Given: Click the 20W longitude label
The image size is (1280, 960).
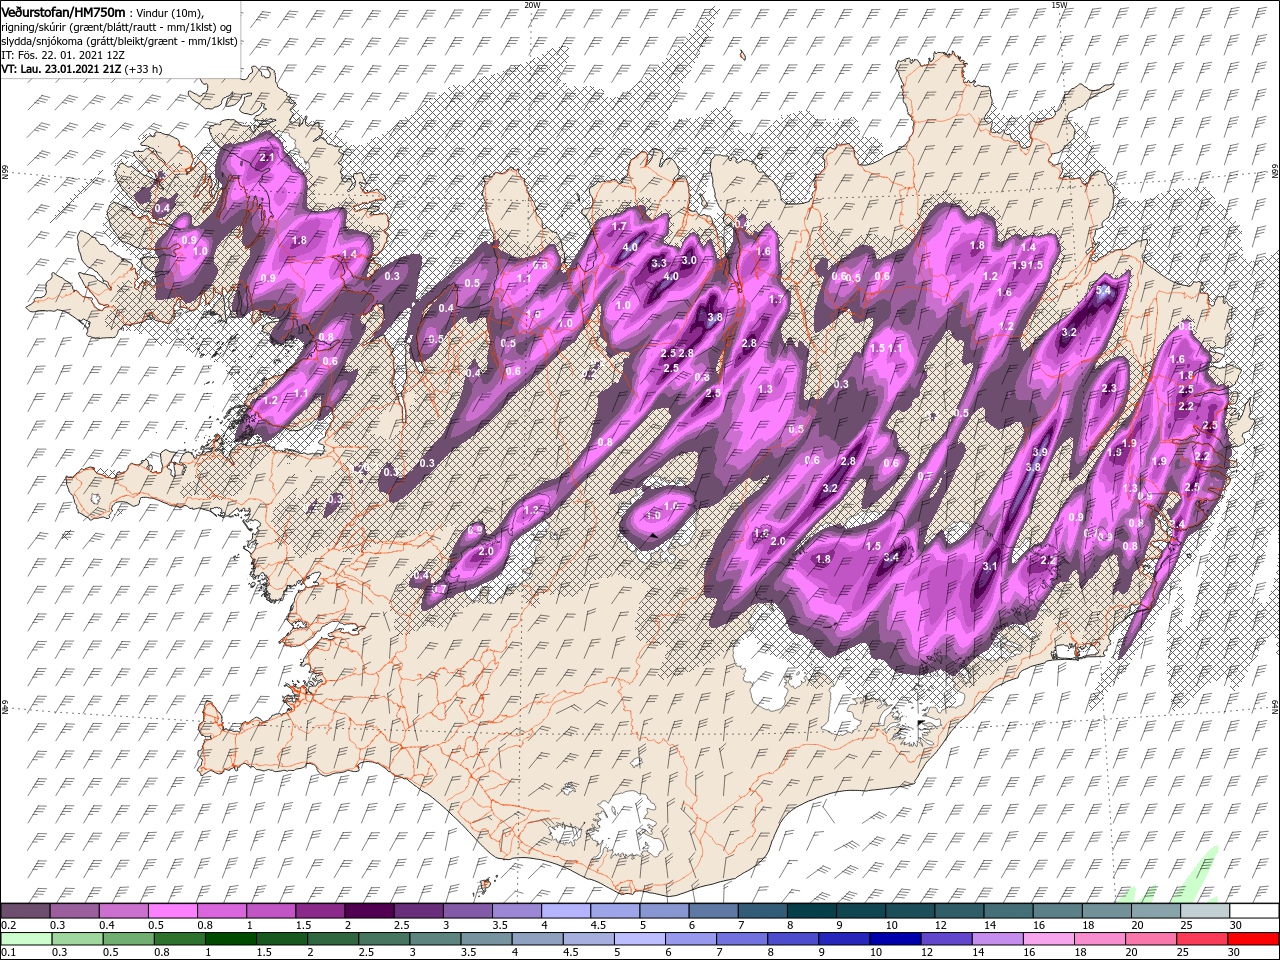Looking at the screenshot, I should pos(532,5).
